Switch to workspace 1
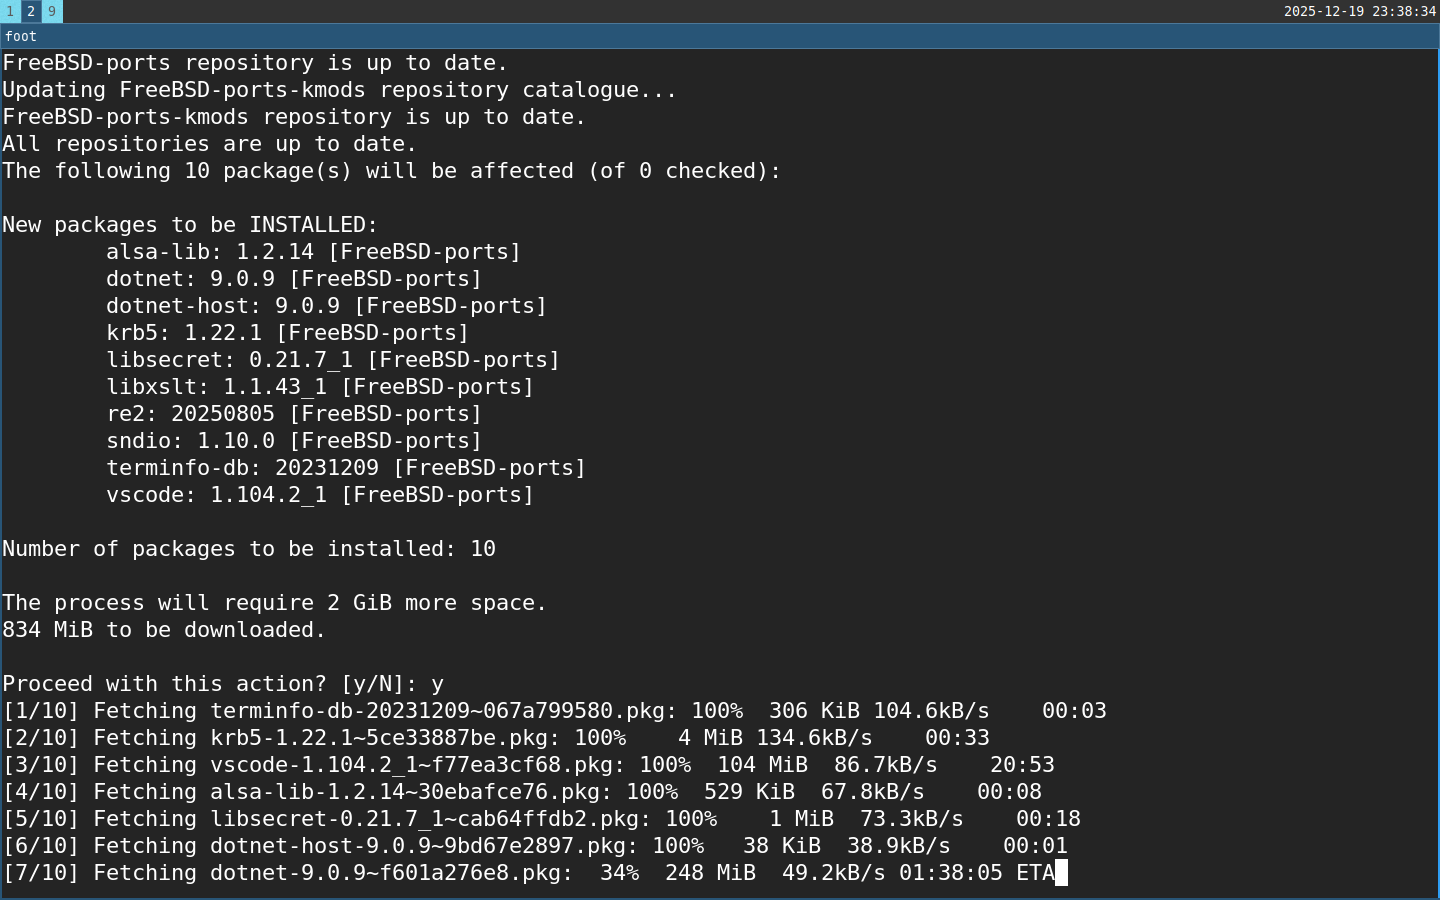1440x900 pixels. [x=10, y=11]
